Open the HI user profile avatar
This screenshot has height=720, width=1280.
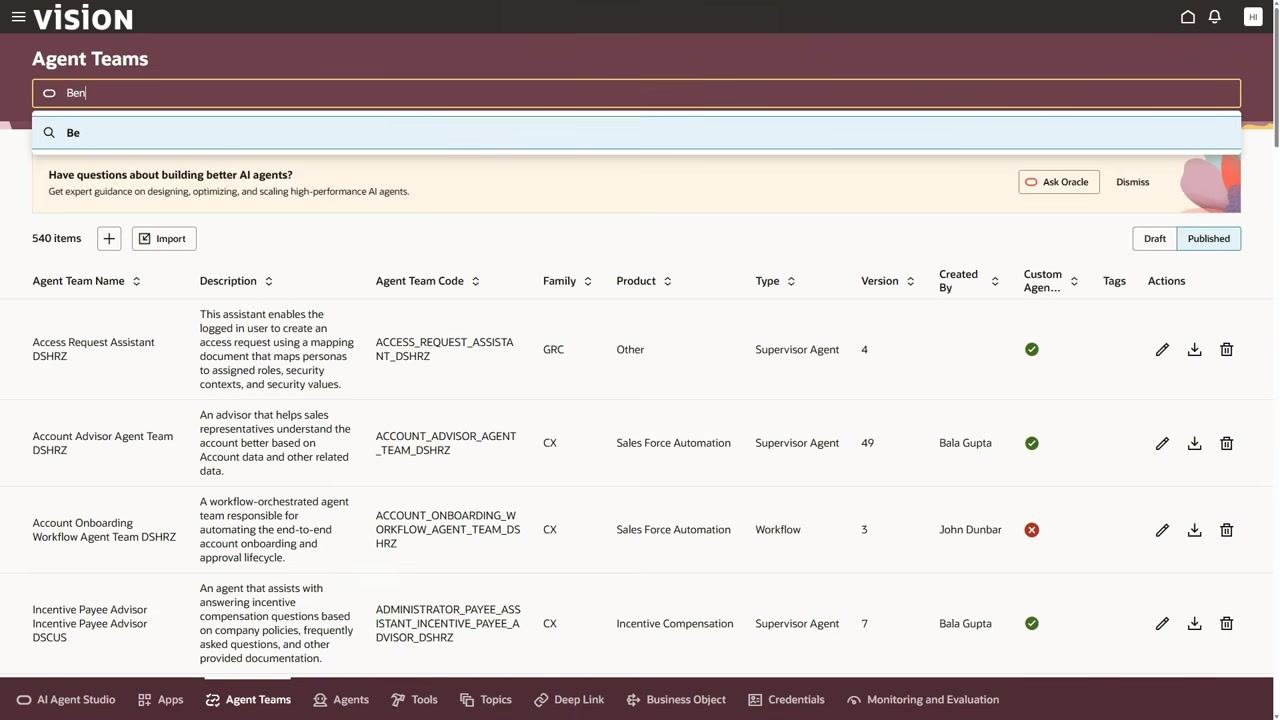pos(1253,17)
